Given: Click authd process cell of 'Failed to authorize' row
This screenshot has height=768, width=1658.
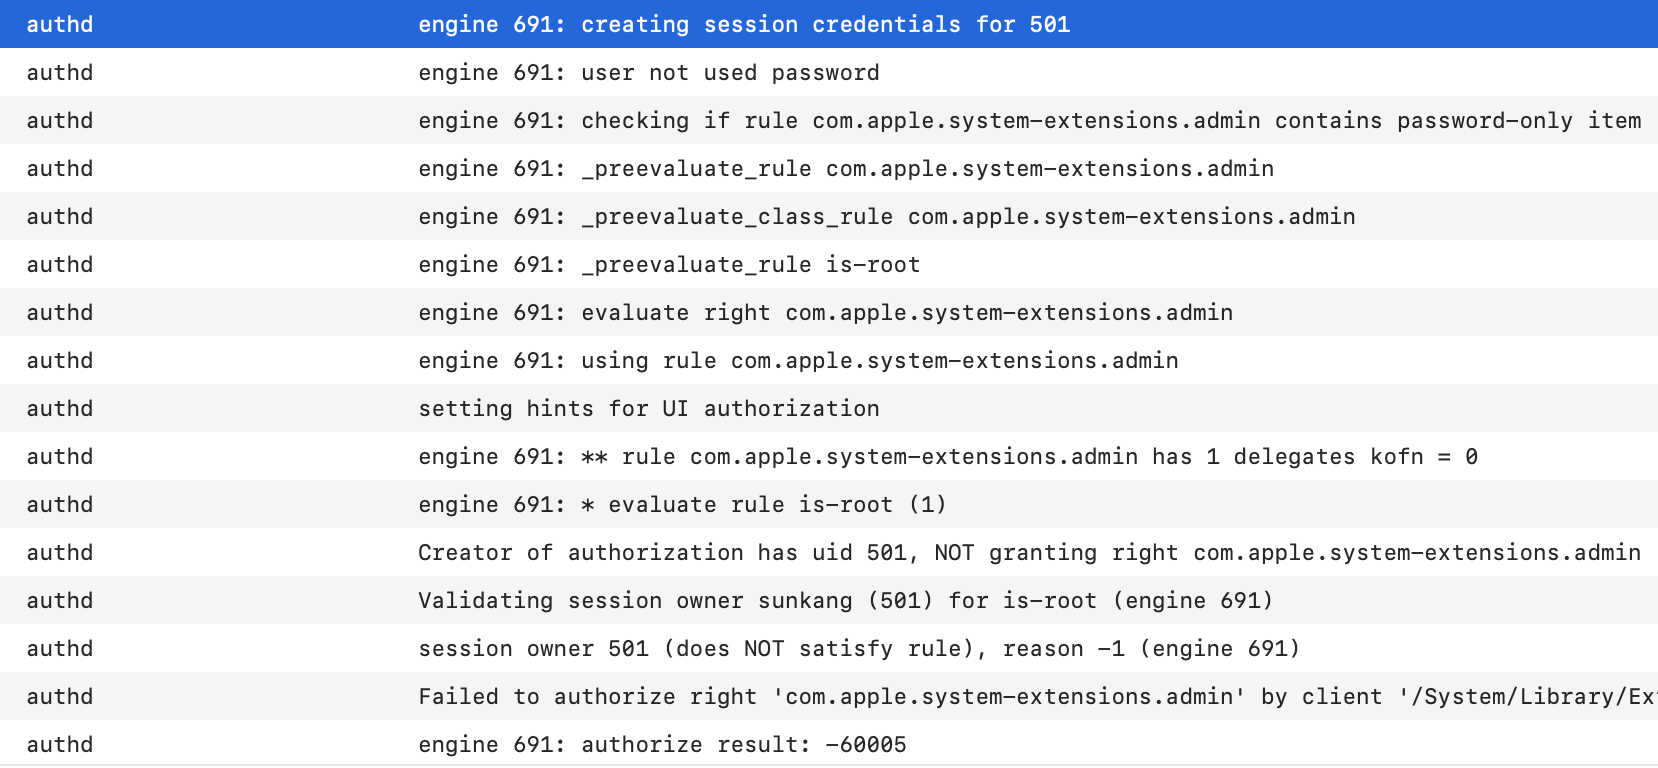Looking at the screenshot, I should pos(60,696).
